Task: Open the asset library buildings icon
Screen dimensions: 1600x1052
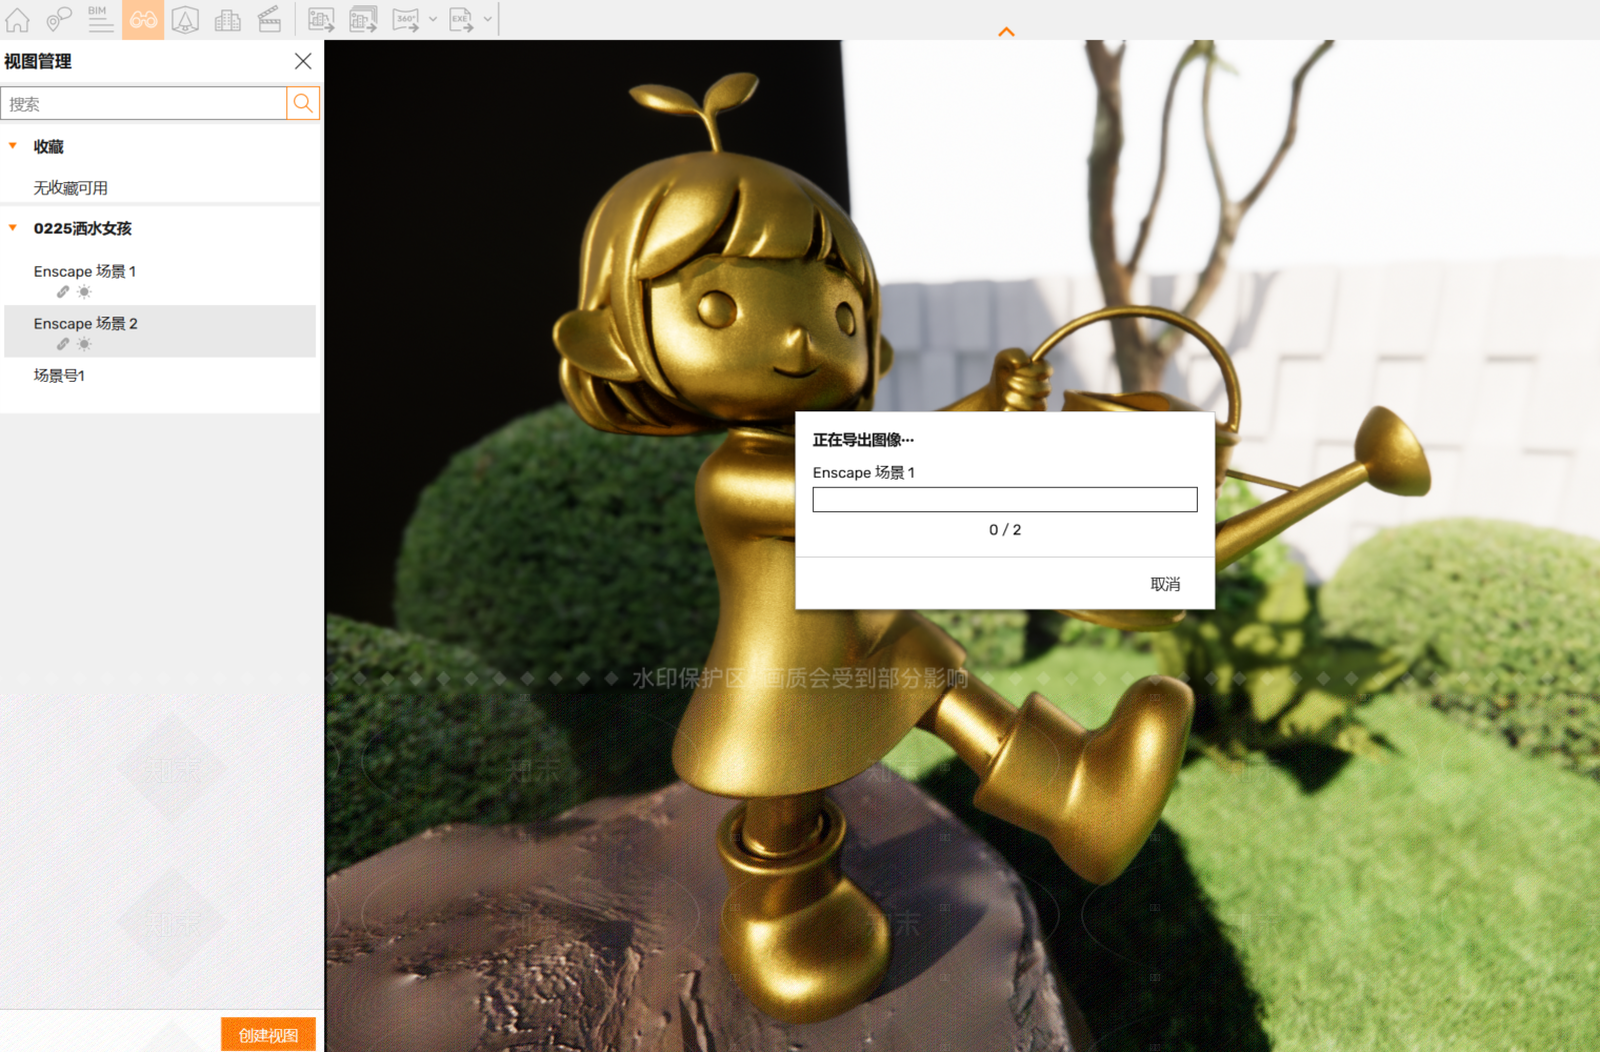Action: tap(228, 19)
